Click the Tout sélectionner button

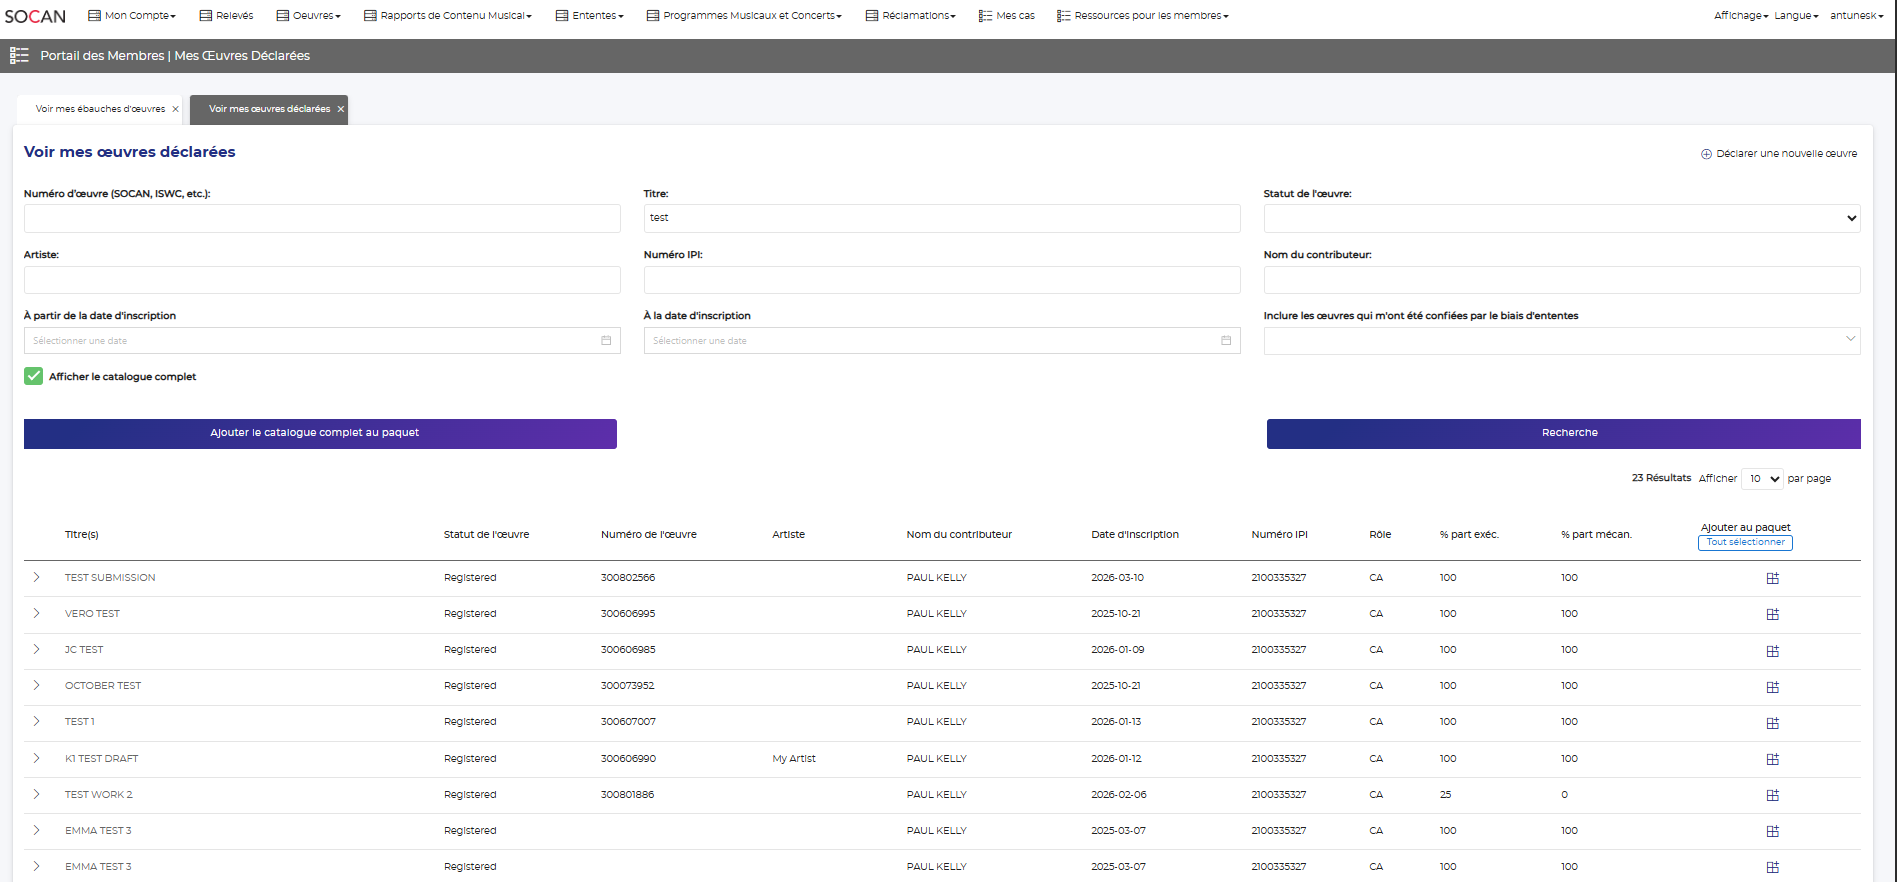click(x=1745, y=542)
